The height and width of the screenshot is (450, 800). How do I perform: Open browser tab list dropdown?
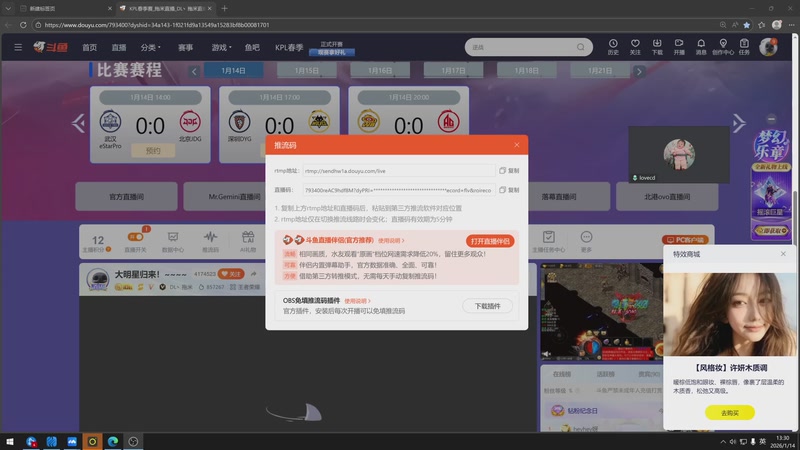8,8
